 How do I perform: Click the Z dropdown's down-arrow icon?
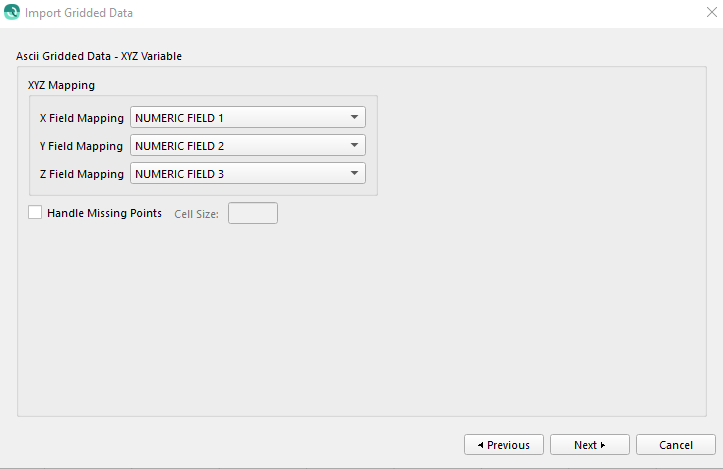coord(355,174)
